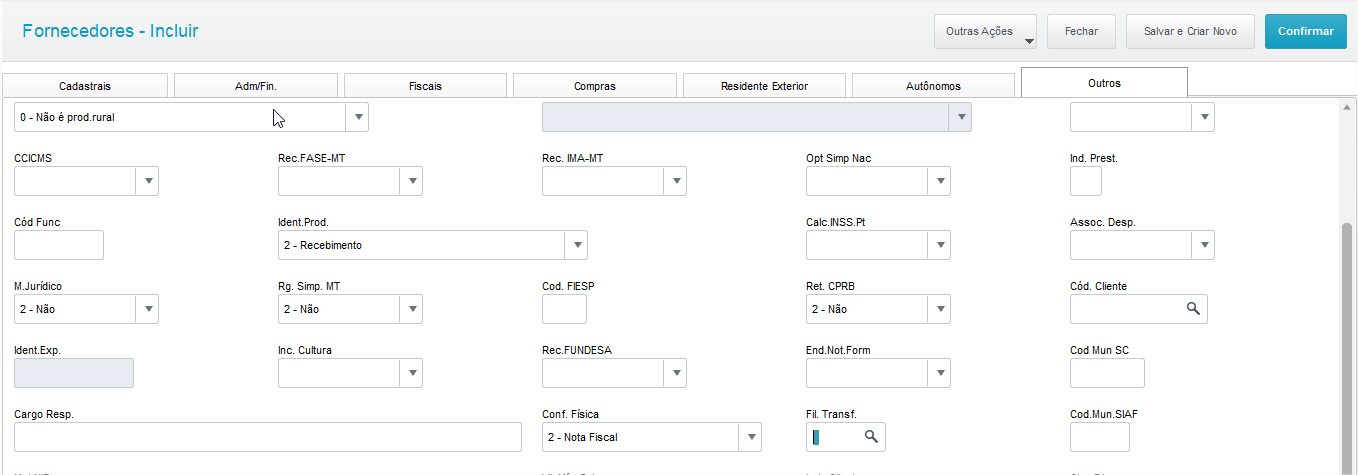Click the Fil. Transf. lookup magnifier icon

point(871,437)
